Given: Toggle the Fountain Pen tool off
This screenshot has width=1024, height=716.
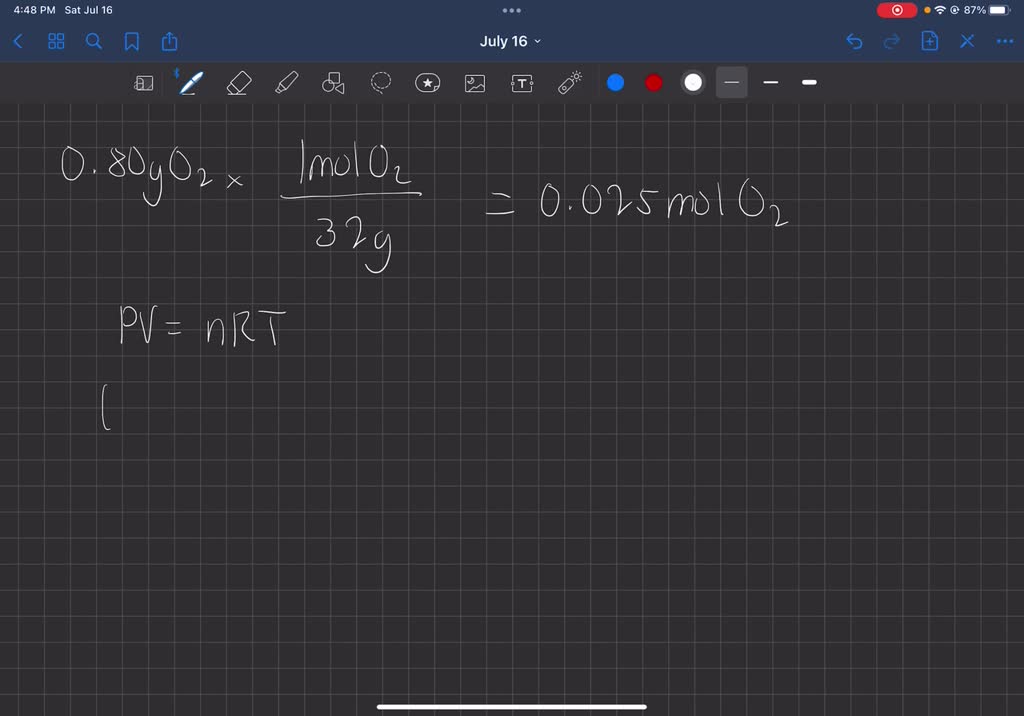Looking at the screenshot, I should pos(190,83).
